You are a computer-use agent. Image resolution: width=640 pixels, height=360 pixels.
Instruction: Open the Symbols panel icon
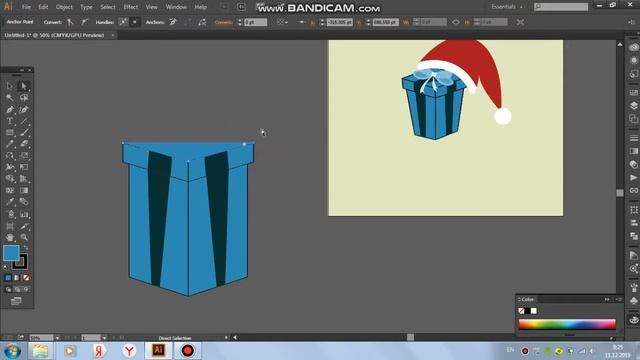tap(633, 301)
